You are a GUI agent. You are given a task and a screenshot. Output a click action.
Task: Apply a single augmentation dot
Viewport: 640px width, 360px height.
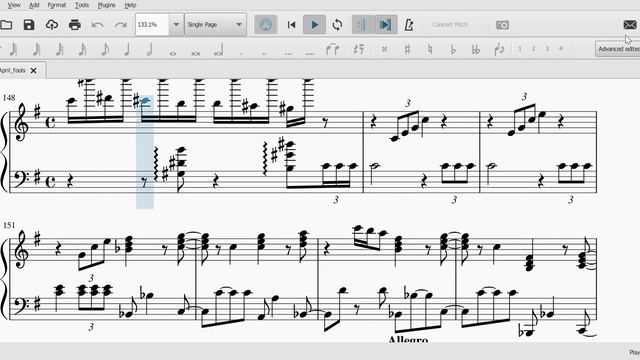[x=242, y=53]
